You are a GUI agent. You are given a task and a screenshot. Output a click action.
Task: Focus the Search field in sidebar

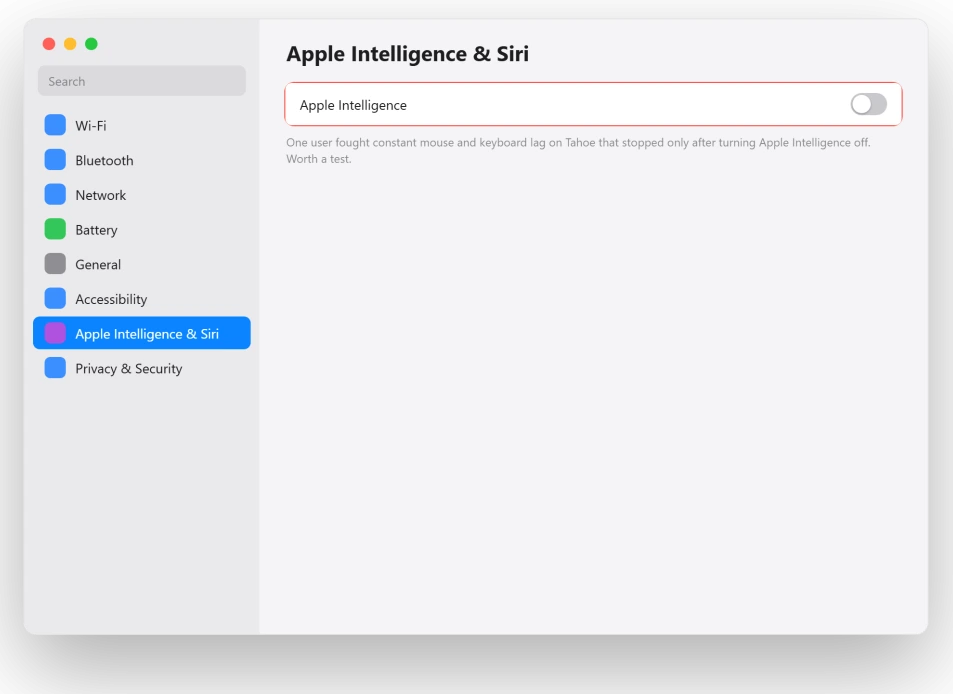[x=142, y=81]
